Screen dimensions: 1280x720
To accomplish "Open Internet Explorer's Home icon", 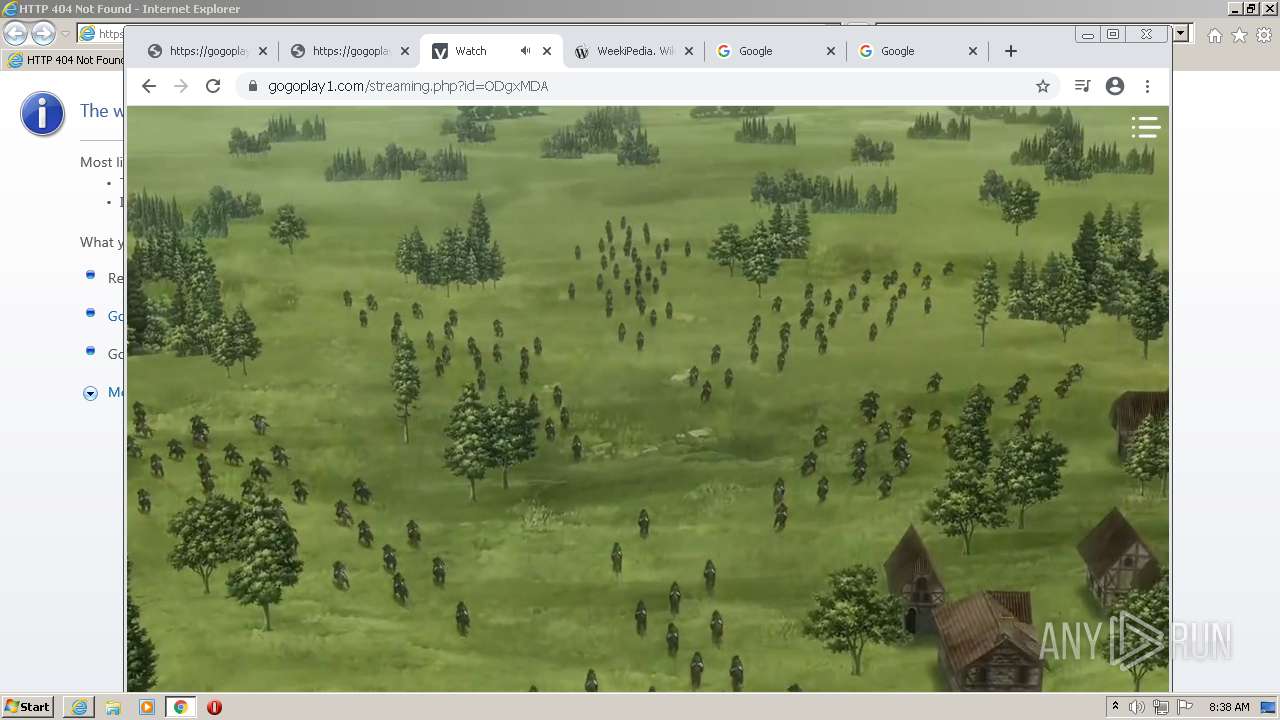I will coord(1214,35).
